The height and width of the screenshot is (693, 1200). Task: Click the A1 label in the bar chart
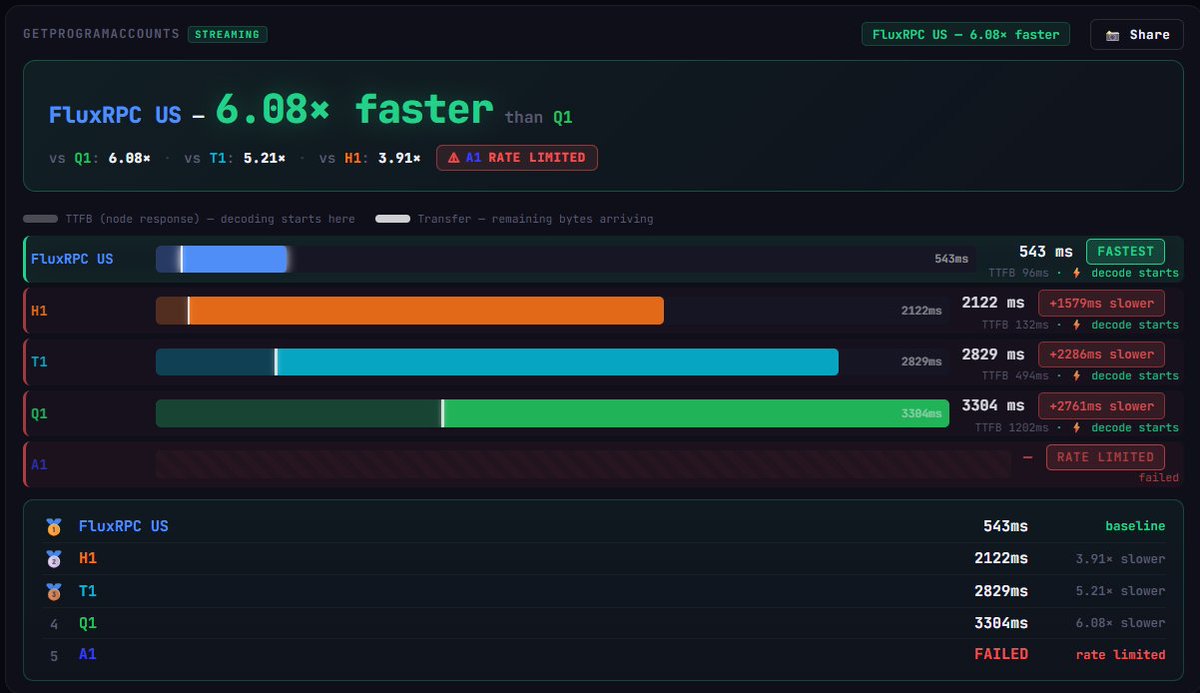pos(39,464)
